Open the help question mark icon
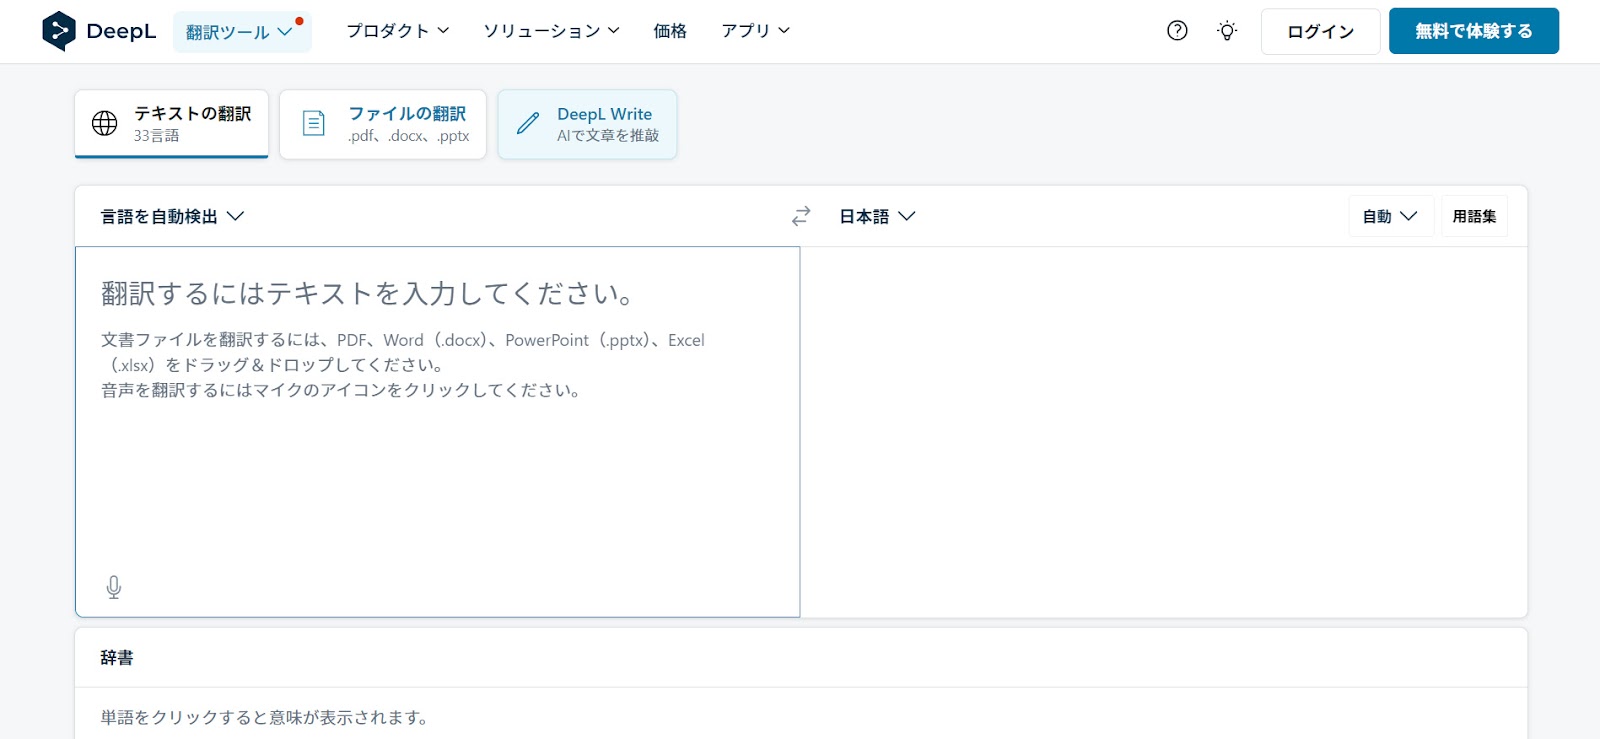Viewport: 1600px width, 739px height. pos(1177,31)
